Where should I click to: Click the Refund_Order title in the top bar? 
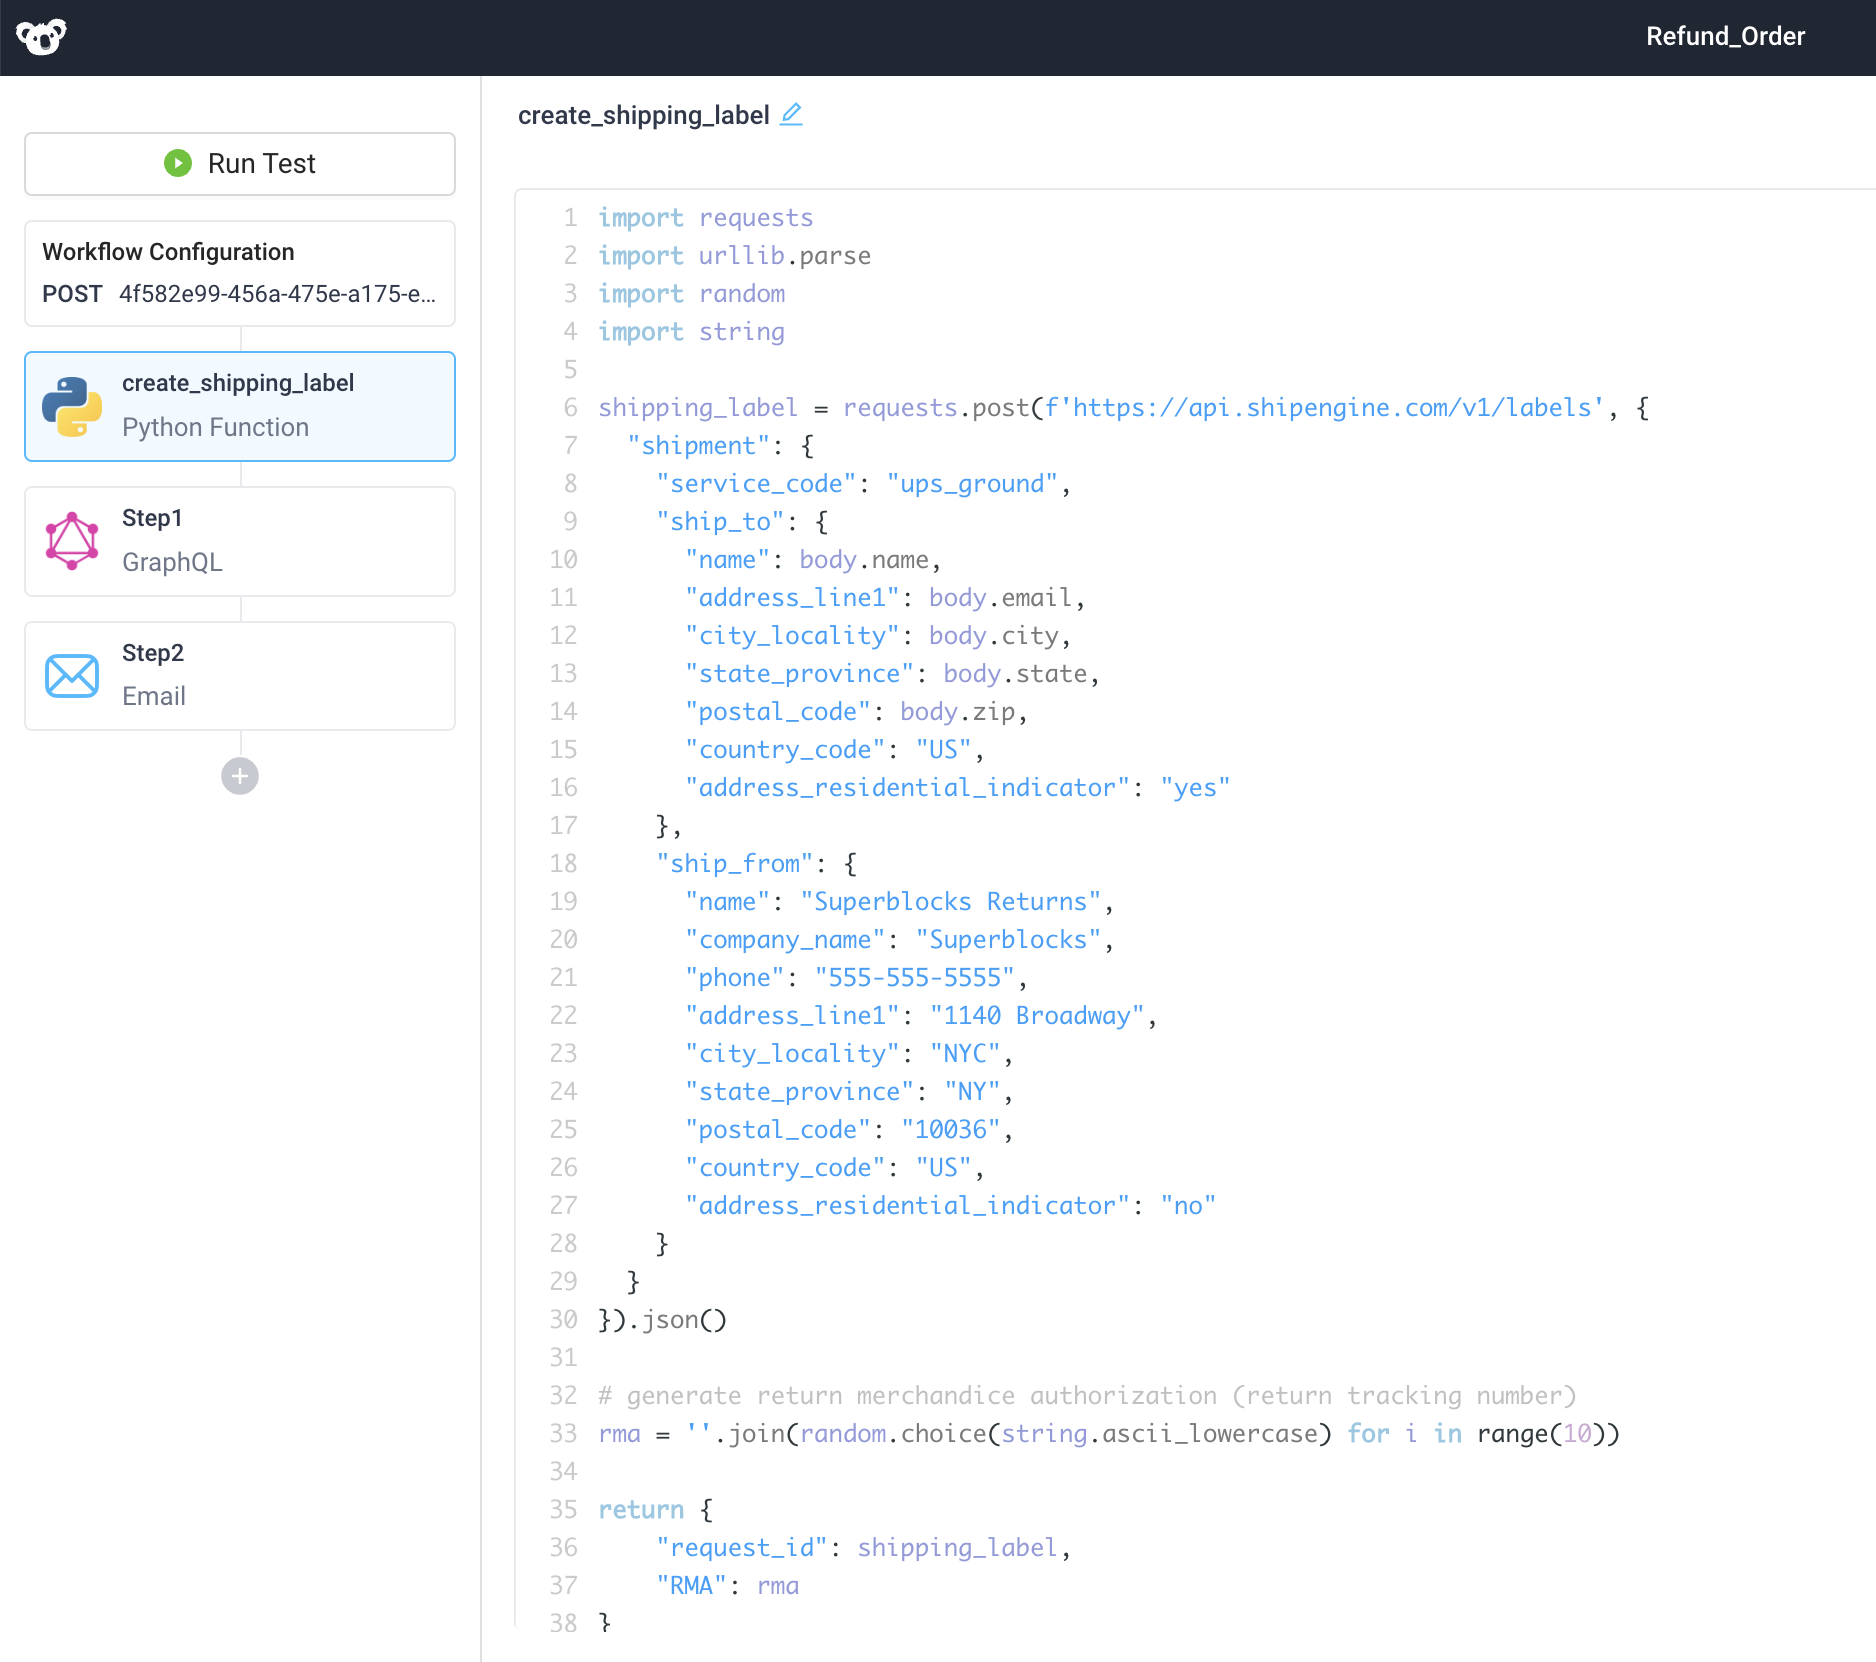point(1724,36)
